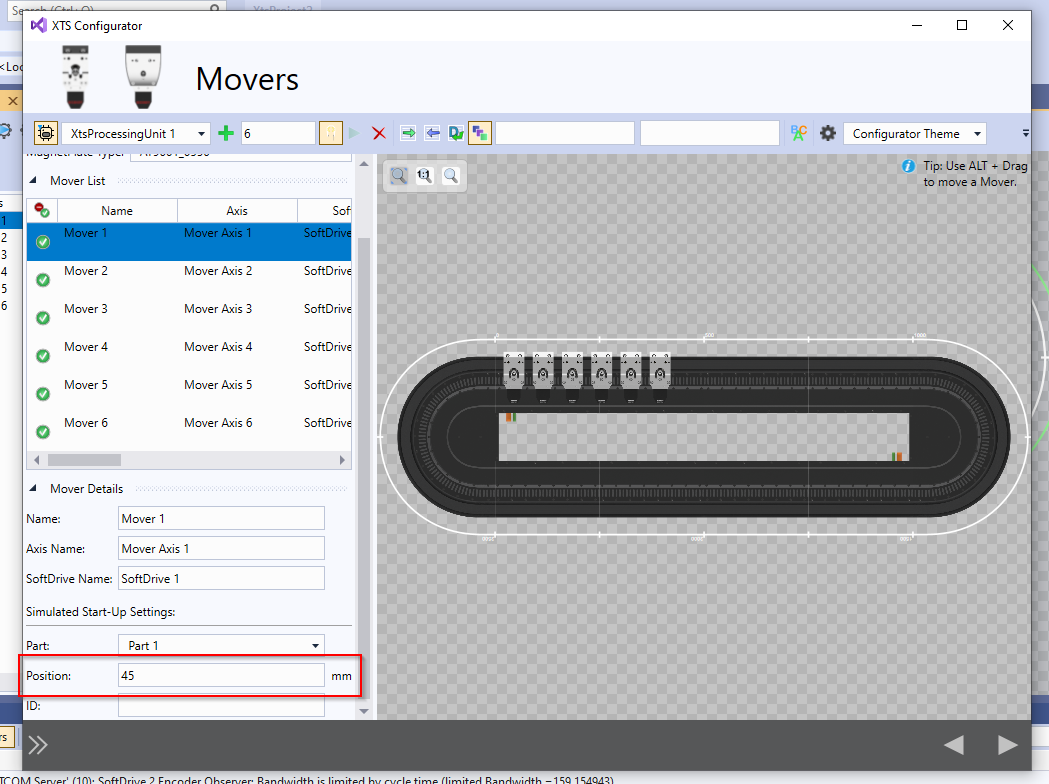Click the mover list scroll right arrow
Viewport: 1049px width, 784px height.
pyautogui.click(x=342, y=460)
